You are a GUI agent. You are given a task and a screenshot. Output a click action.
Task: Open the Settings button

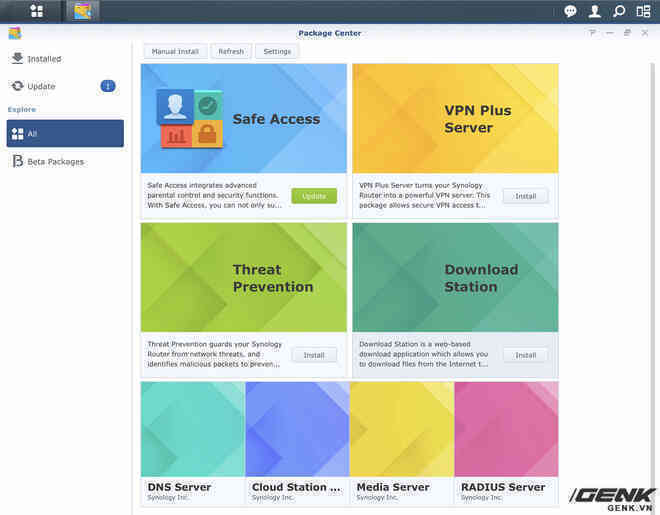277,51
